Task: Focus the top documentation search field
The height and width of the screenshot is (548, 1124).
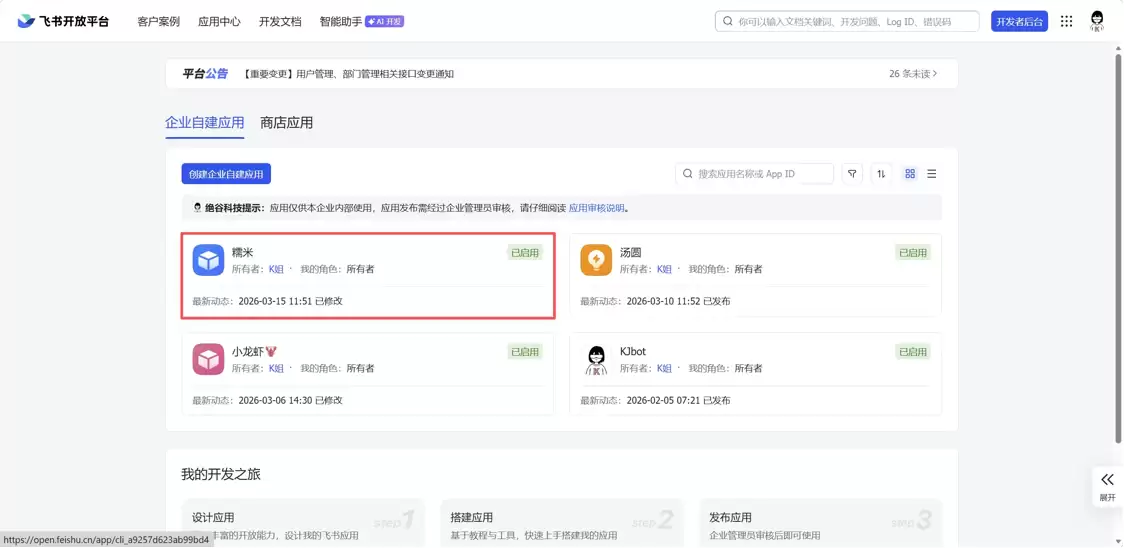Action: [847, 22]
